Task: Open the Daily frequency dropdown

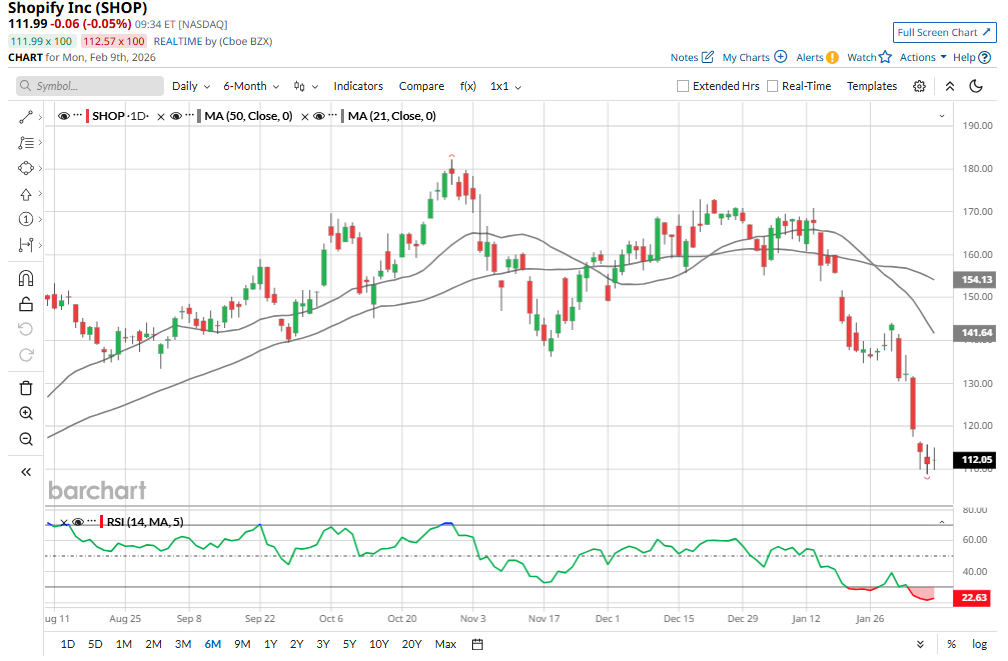Action: [x=191, y=86]
